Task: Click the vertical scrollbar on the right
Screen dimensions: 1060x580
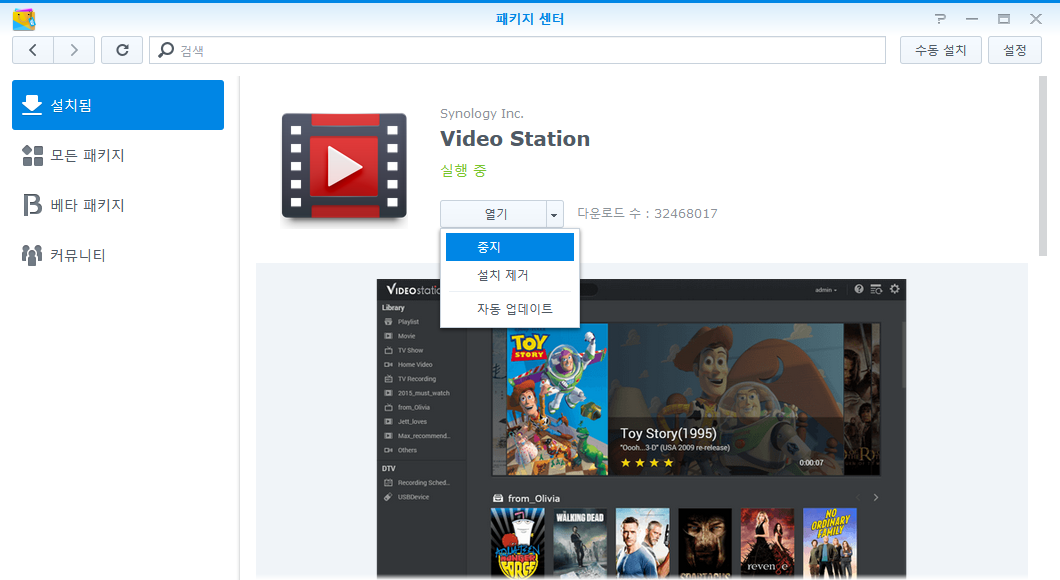Action: click(x=1043, y=166)
